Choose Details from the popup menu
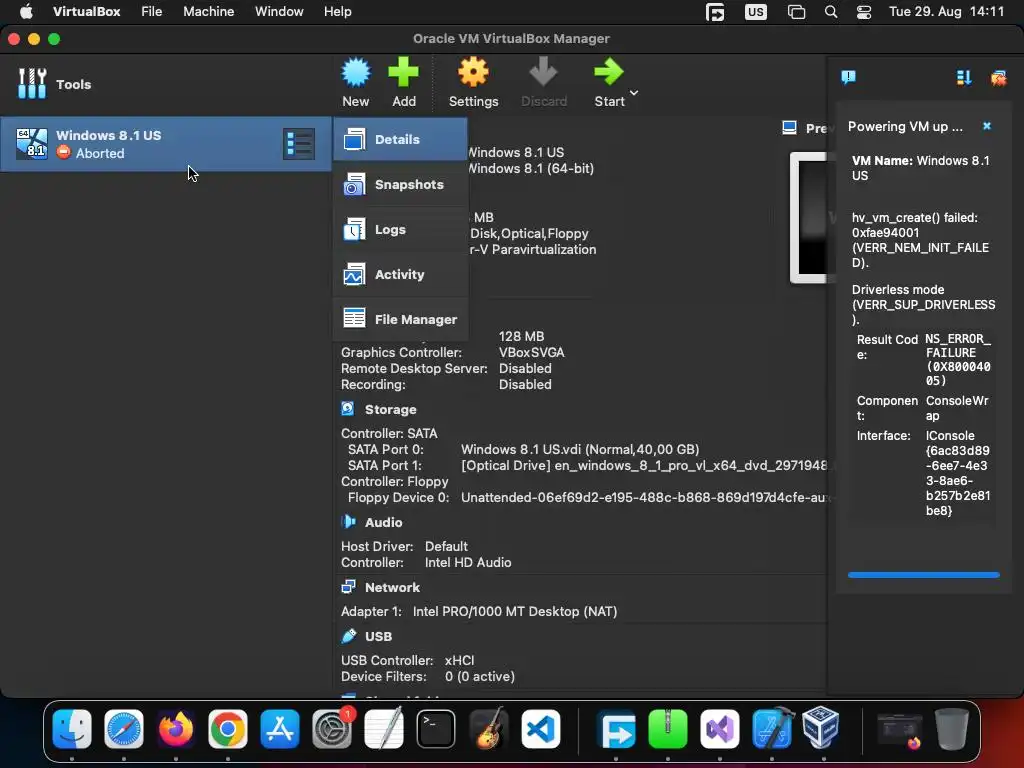The height and width of the screenshot is (768, 1024). [x=400, y=139]
